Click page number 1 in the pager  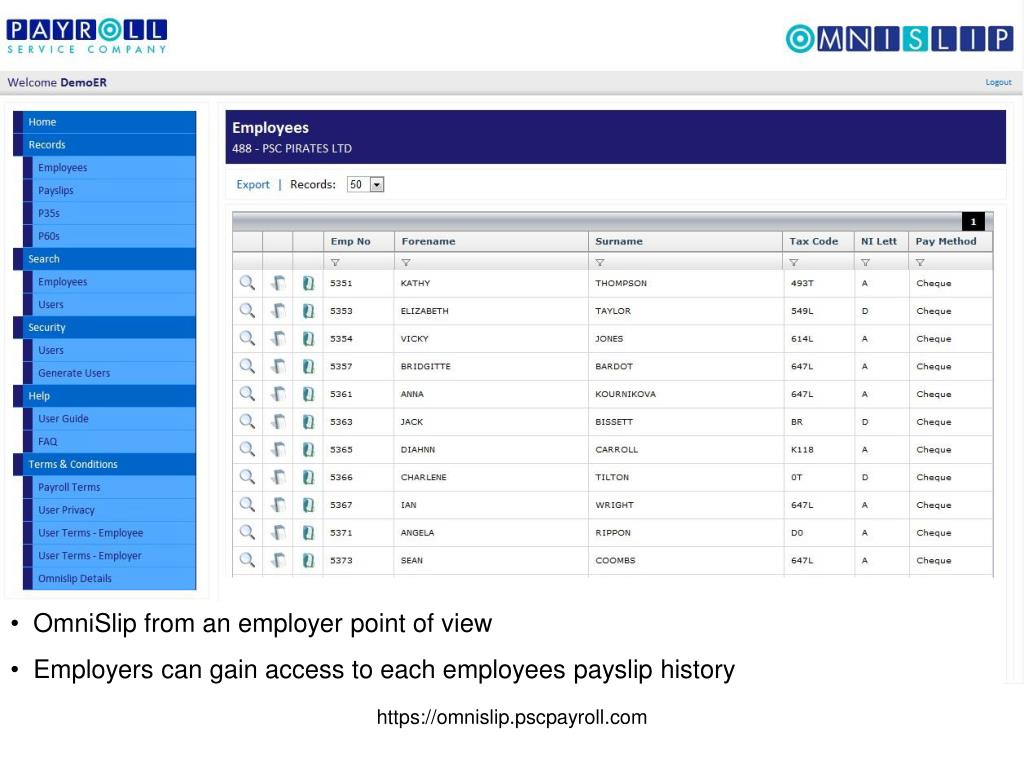point(973,221)
